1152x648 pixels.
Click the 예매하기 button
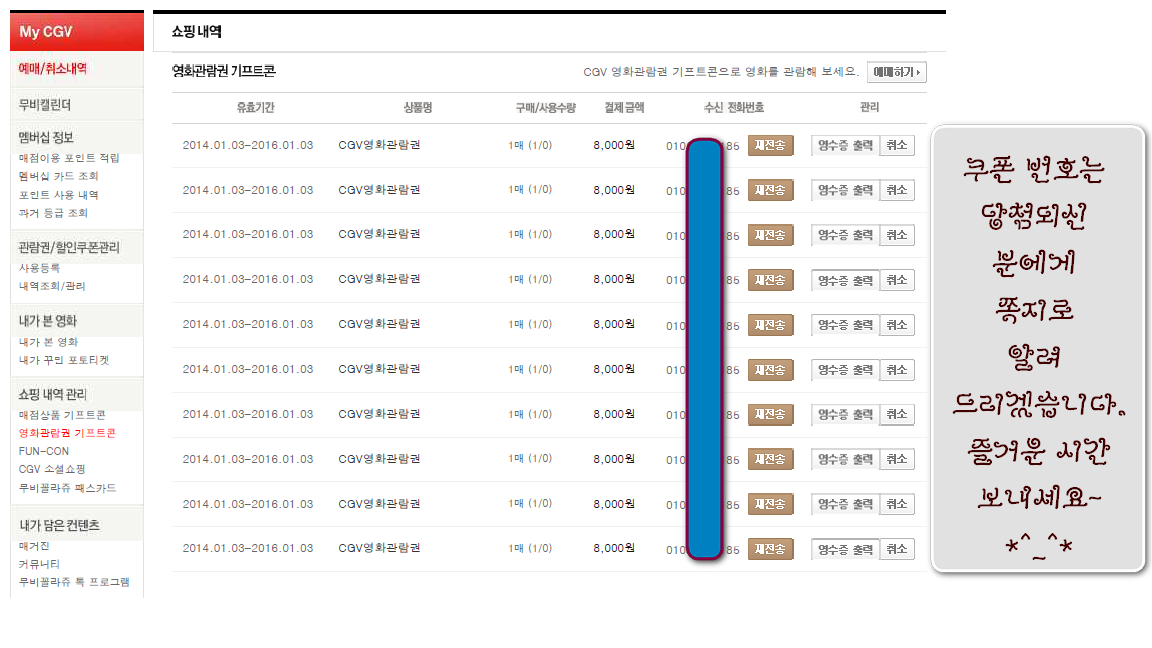(x=896, y=72)
